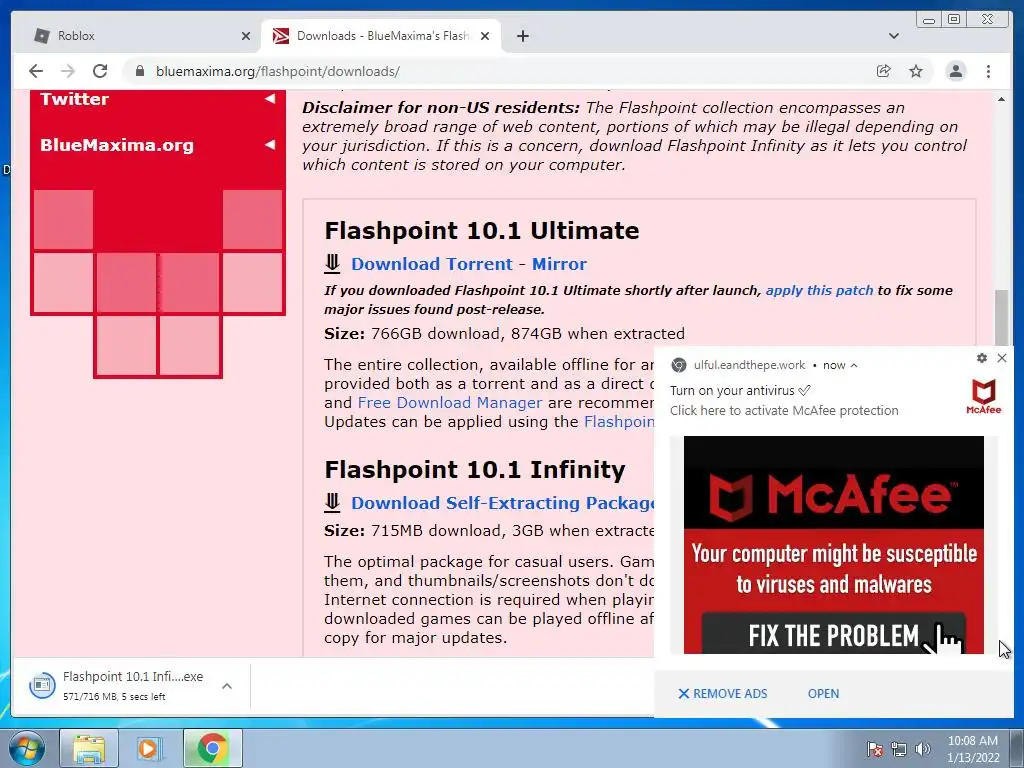Click FIX THE PROBLEM in the ad
This screenshot has width=1024, height=768.
833,634
